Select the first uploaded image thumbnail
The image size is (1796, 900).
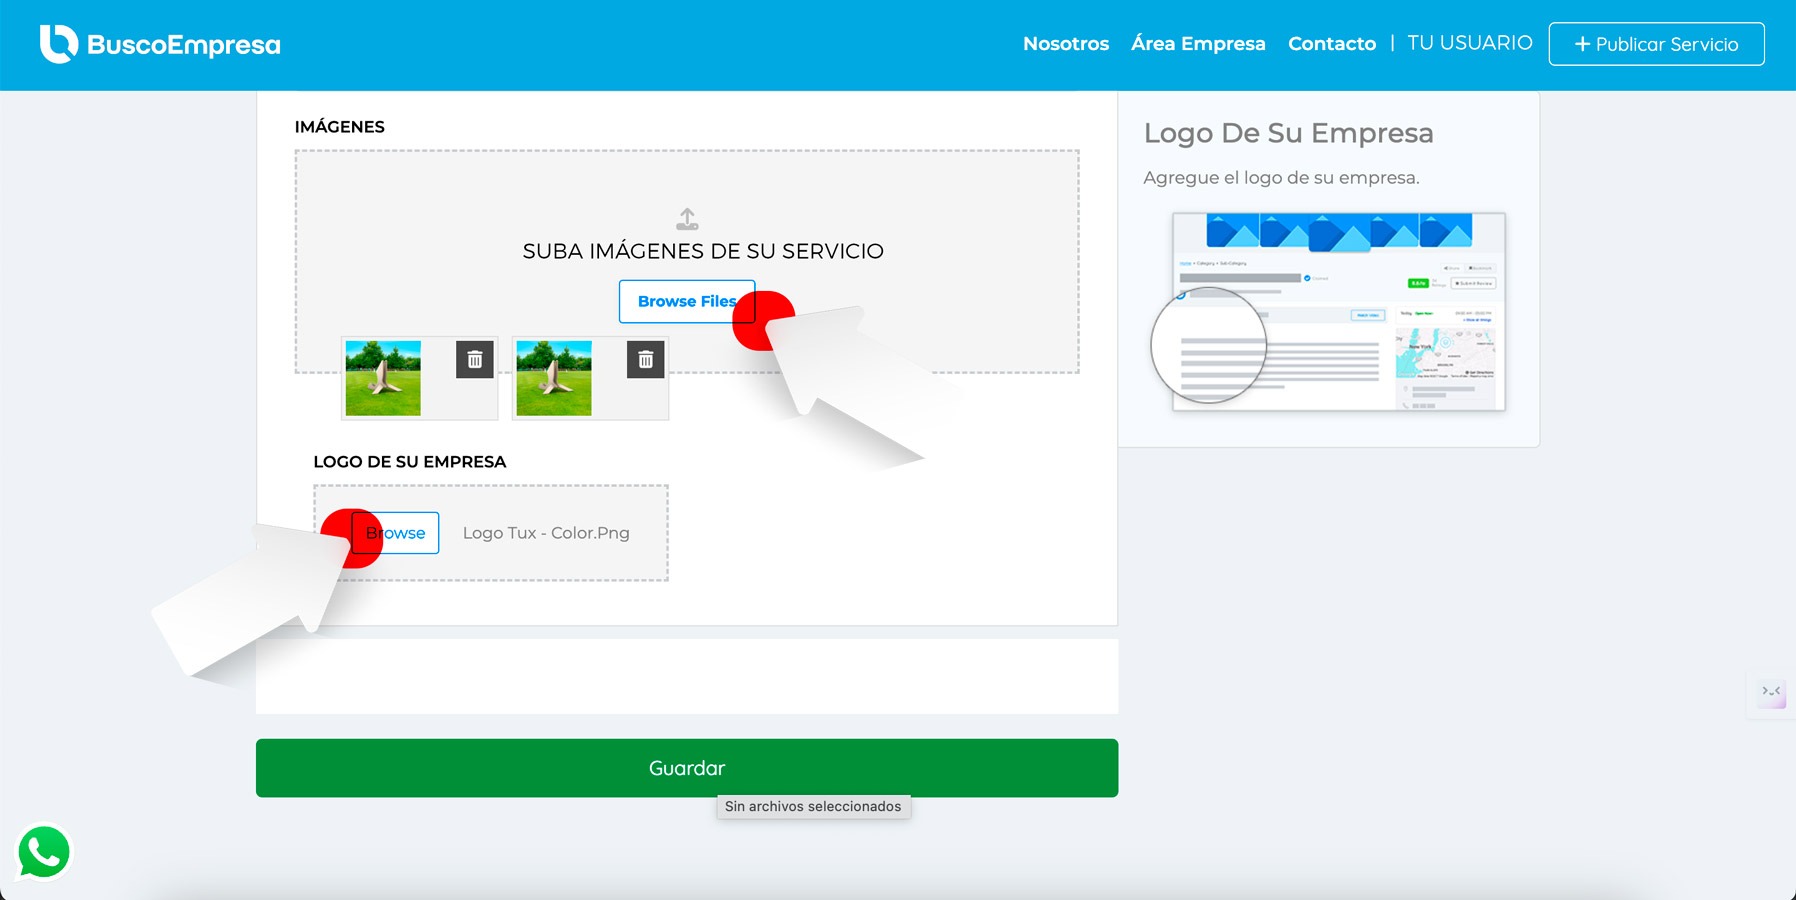click(383, 378)
